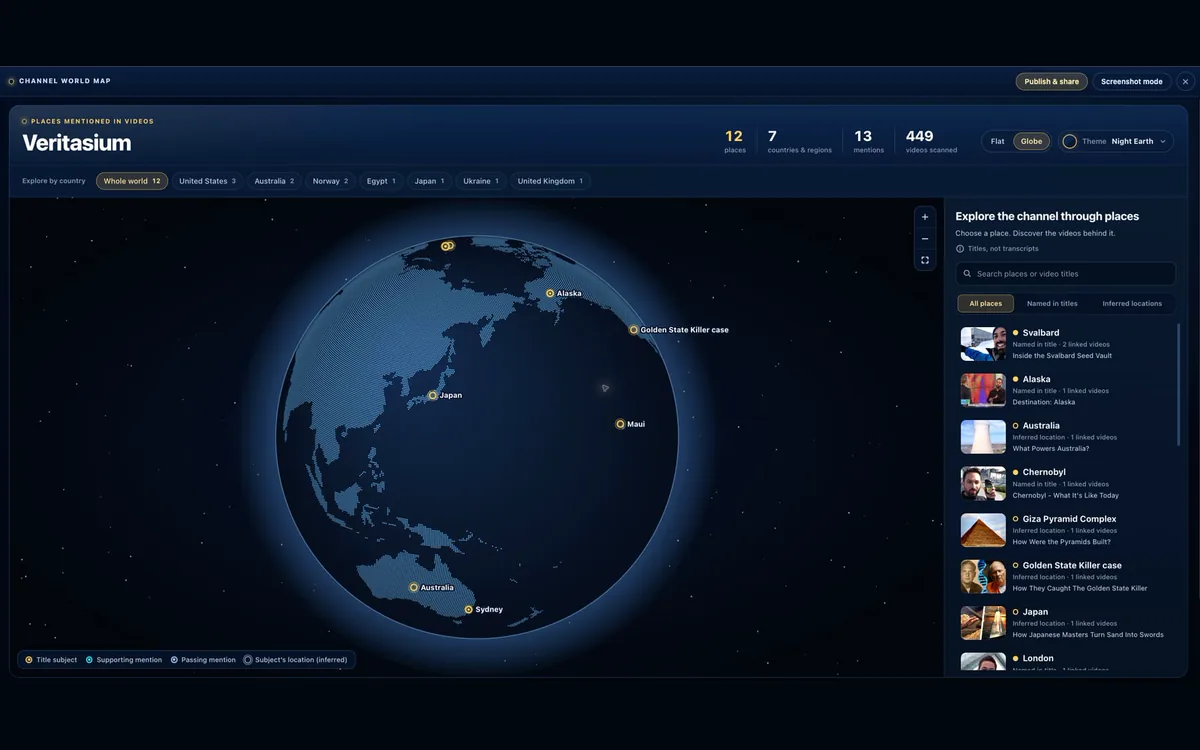
Task: Focus the Search places or video titles field
Action: (x=1065, y=274)
